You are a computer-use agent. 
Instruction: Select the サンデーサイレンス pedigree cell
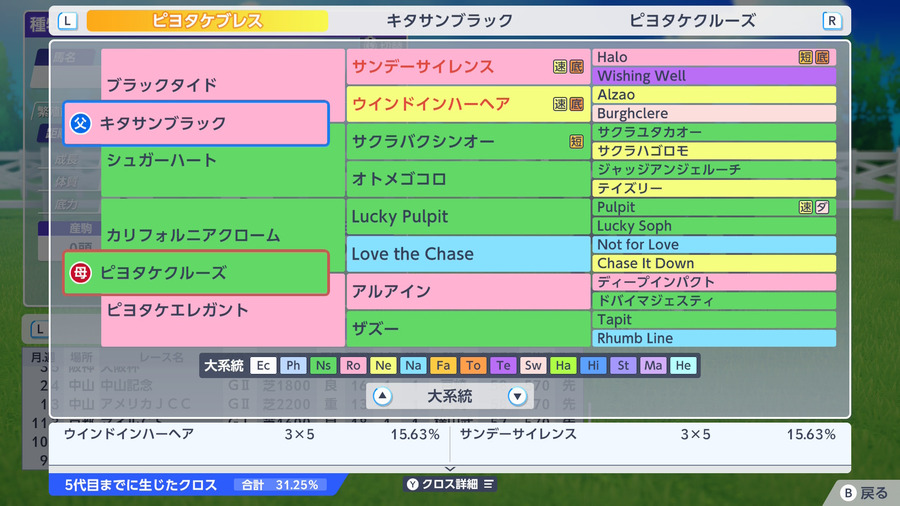pos(468,67)
